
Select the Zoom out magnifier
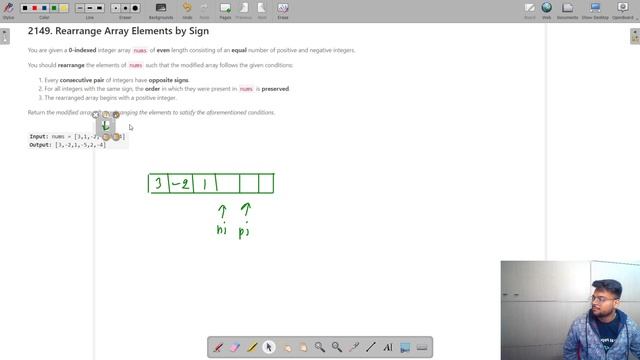337,347
